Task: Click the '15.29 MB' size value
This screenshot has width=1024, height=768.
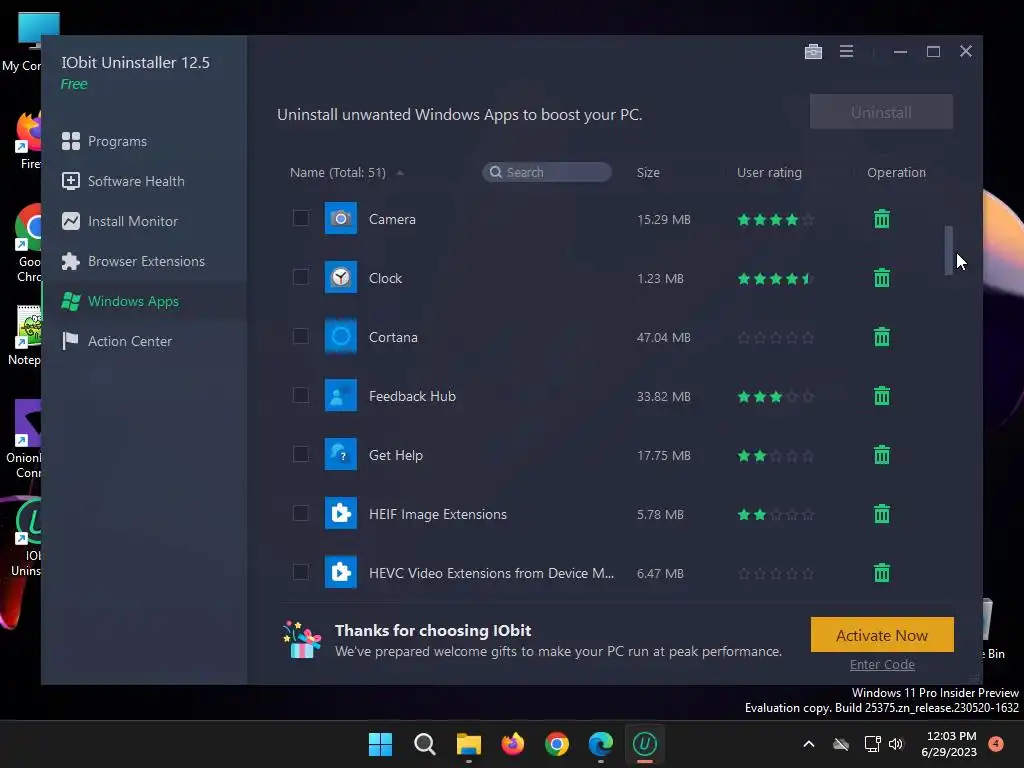Action: [664, 219]
